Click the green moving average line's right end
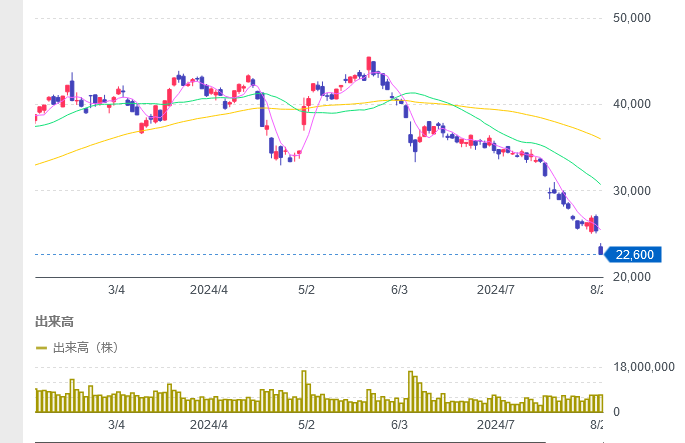 click(x=599, y=182)
